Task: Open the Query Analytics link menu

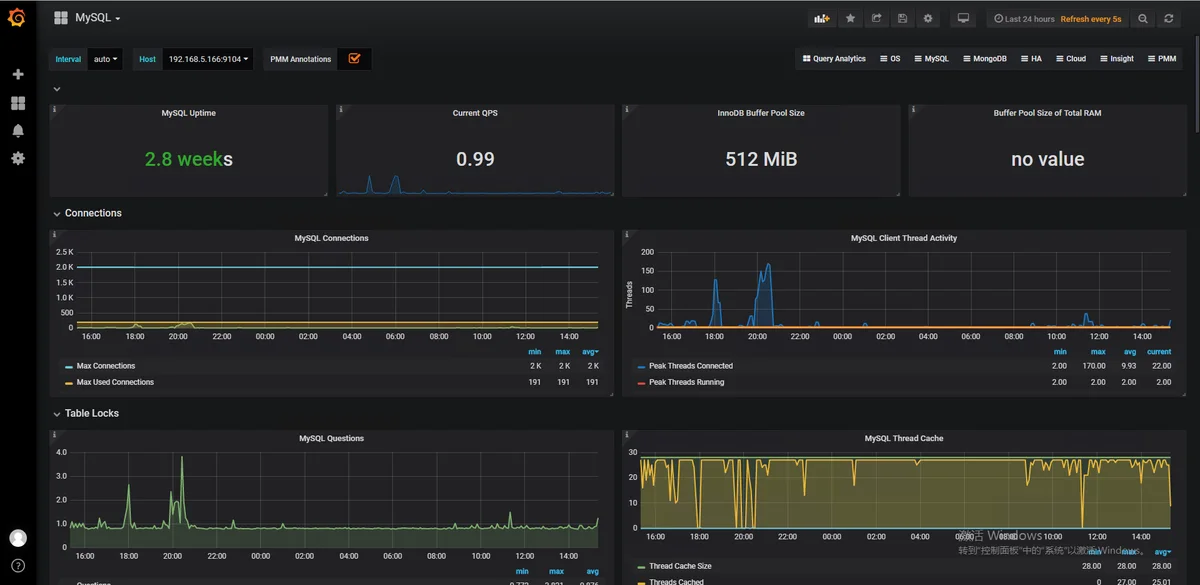Action: (834, 59)
